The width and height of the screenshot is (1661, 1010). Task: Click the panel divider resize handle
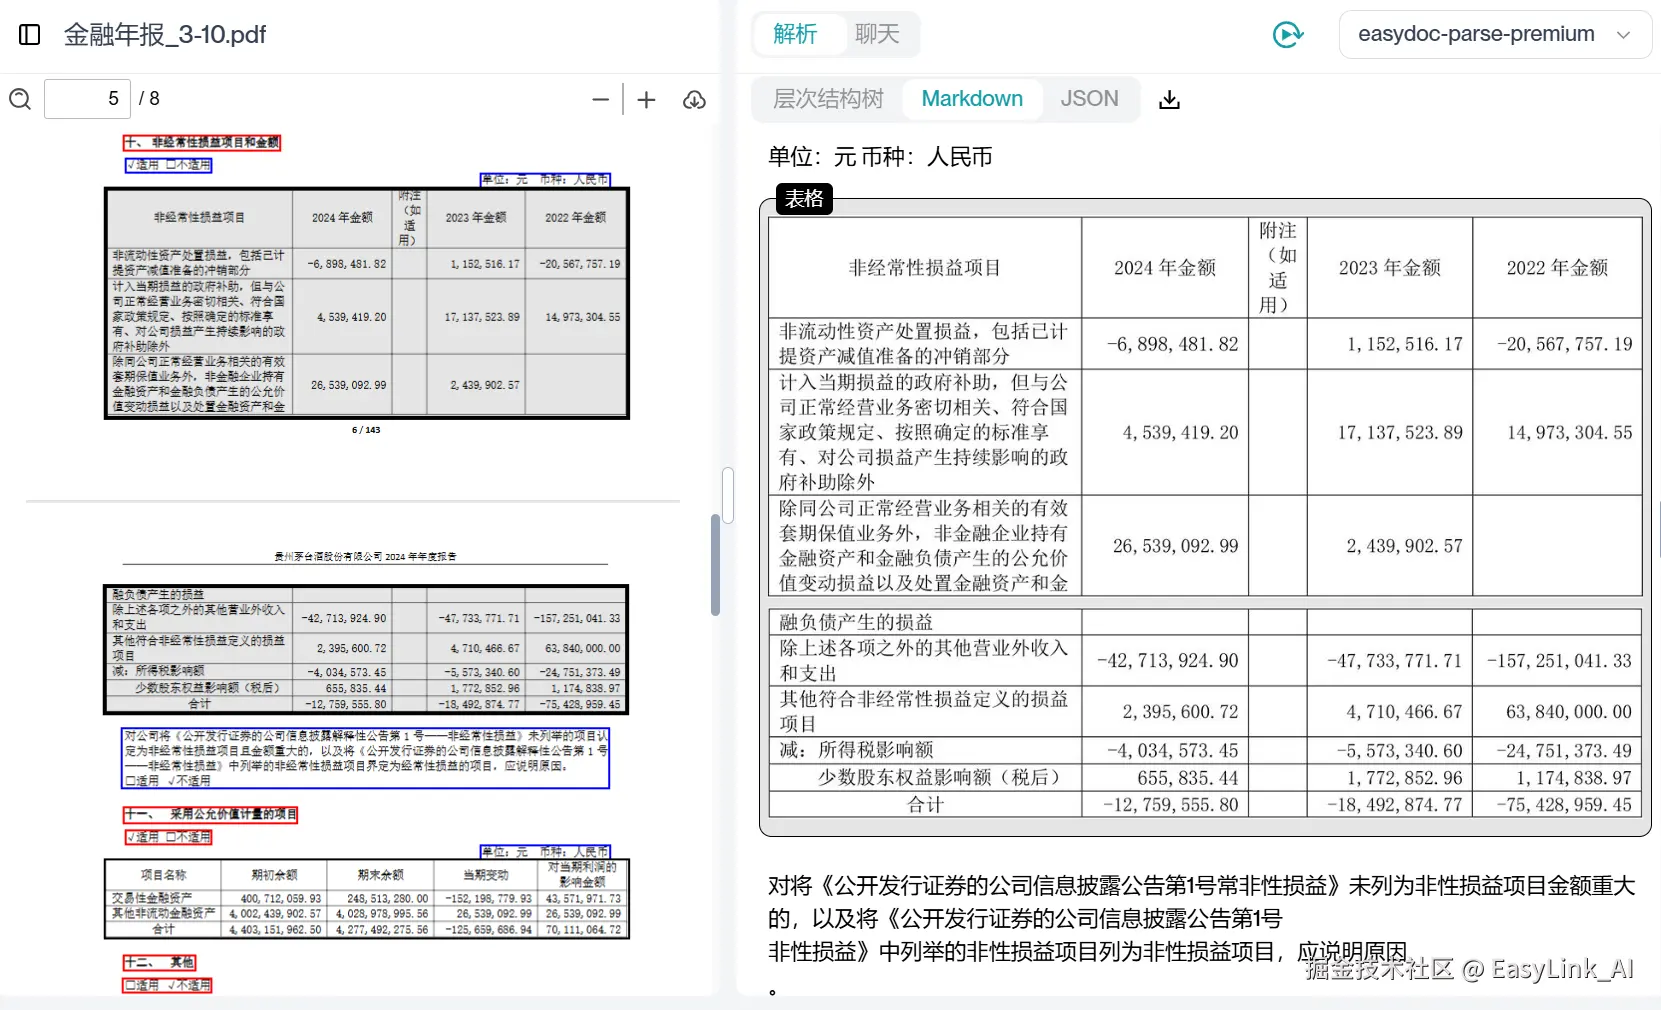click(x=728, y=495)
